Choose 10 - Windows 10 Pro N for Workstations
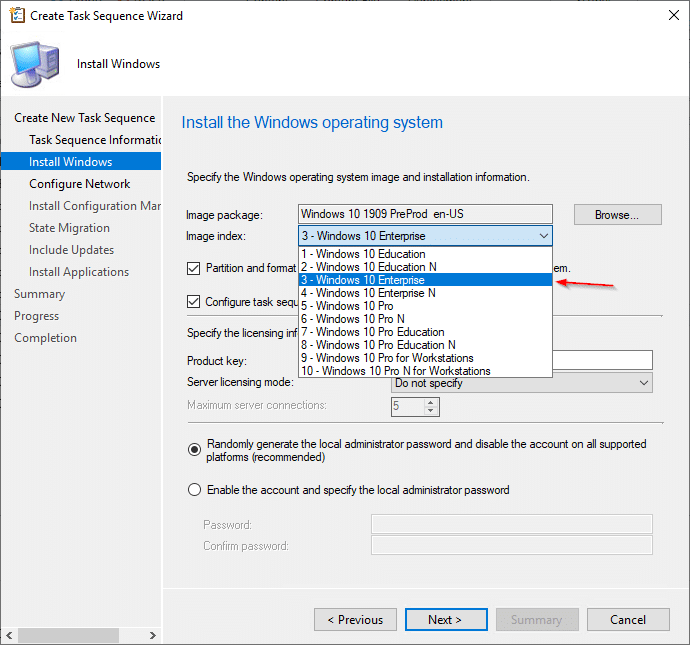The height and width of the screenshot is (645, 690). [425, 371]
